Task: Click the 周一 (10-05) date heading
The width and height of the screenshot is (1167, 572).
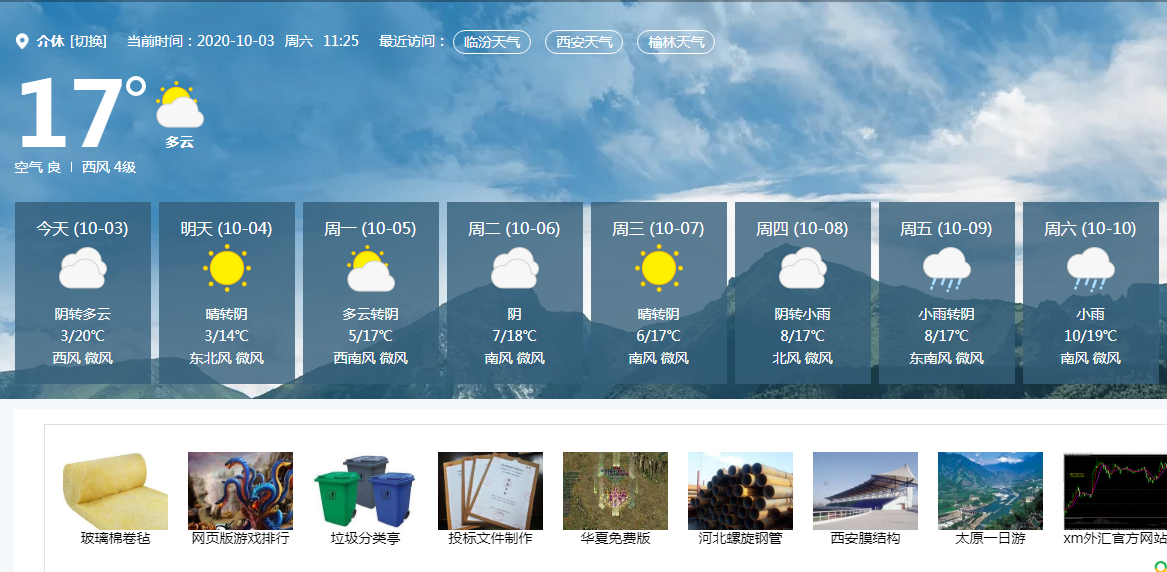Action: pos(371,229)
